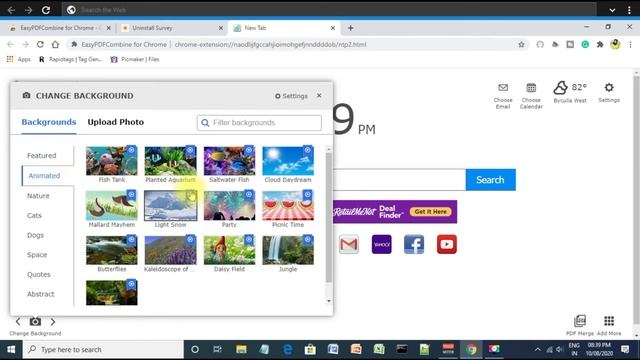This screenshot has height=360, width=640.
Task: Open the Yahoo shortcut icon
Action: click(382, 244)
